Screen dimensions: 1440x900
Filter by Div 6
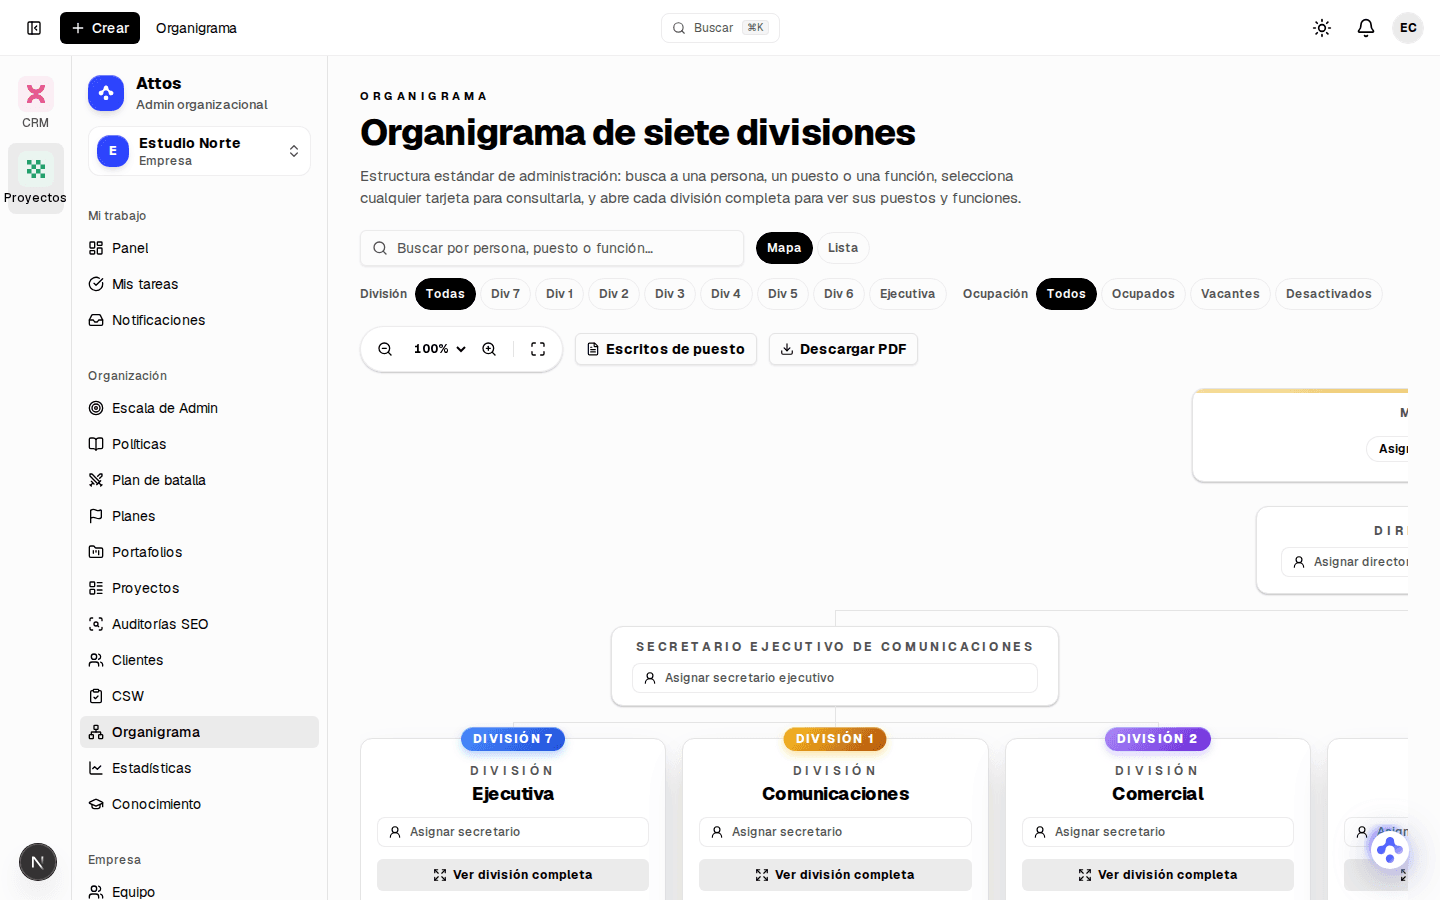839,294
